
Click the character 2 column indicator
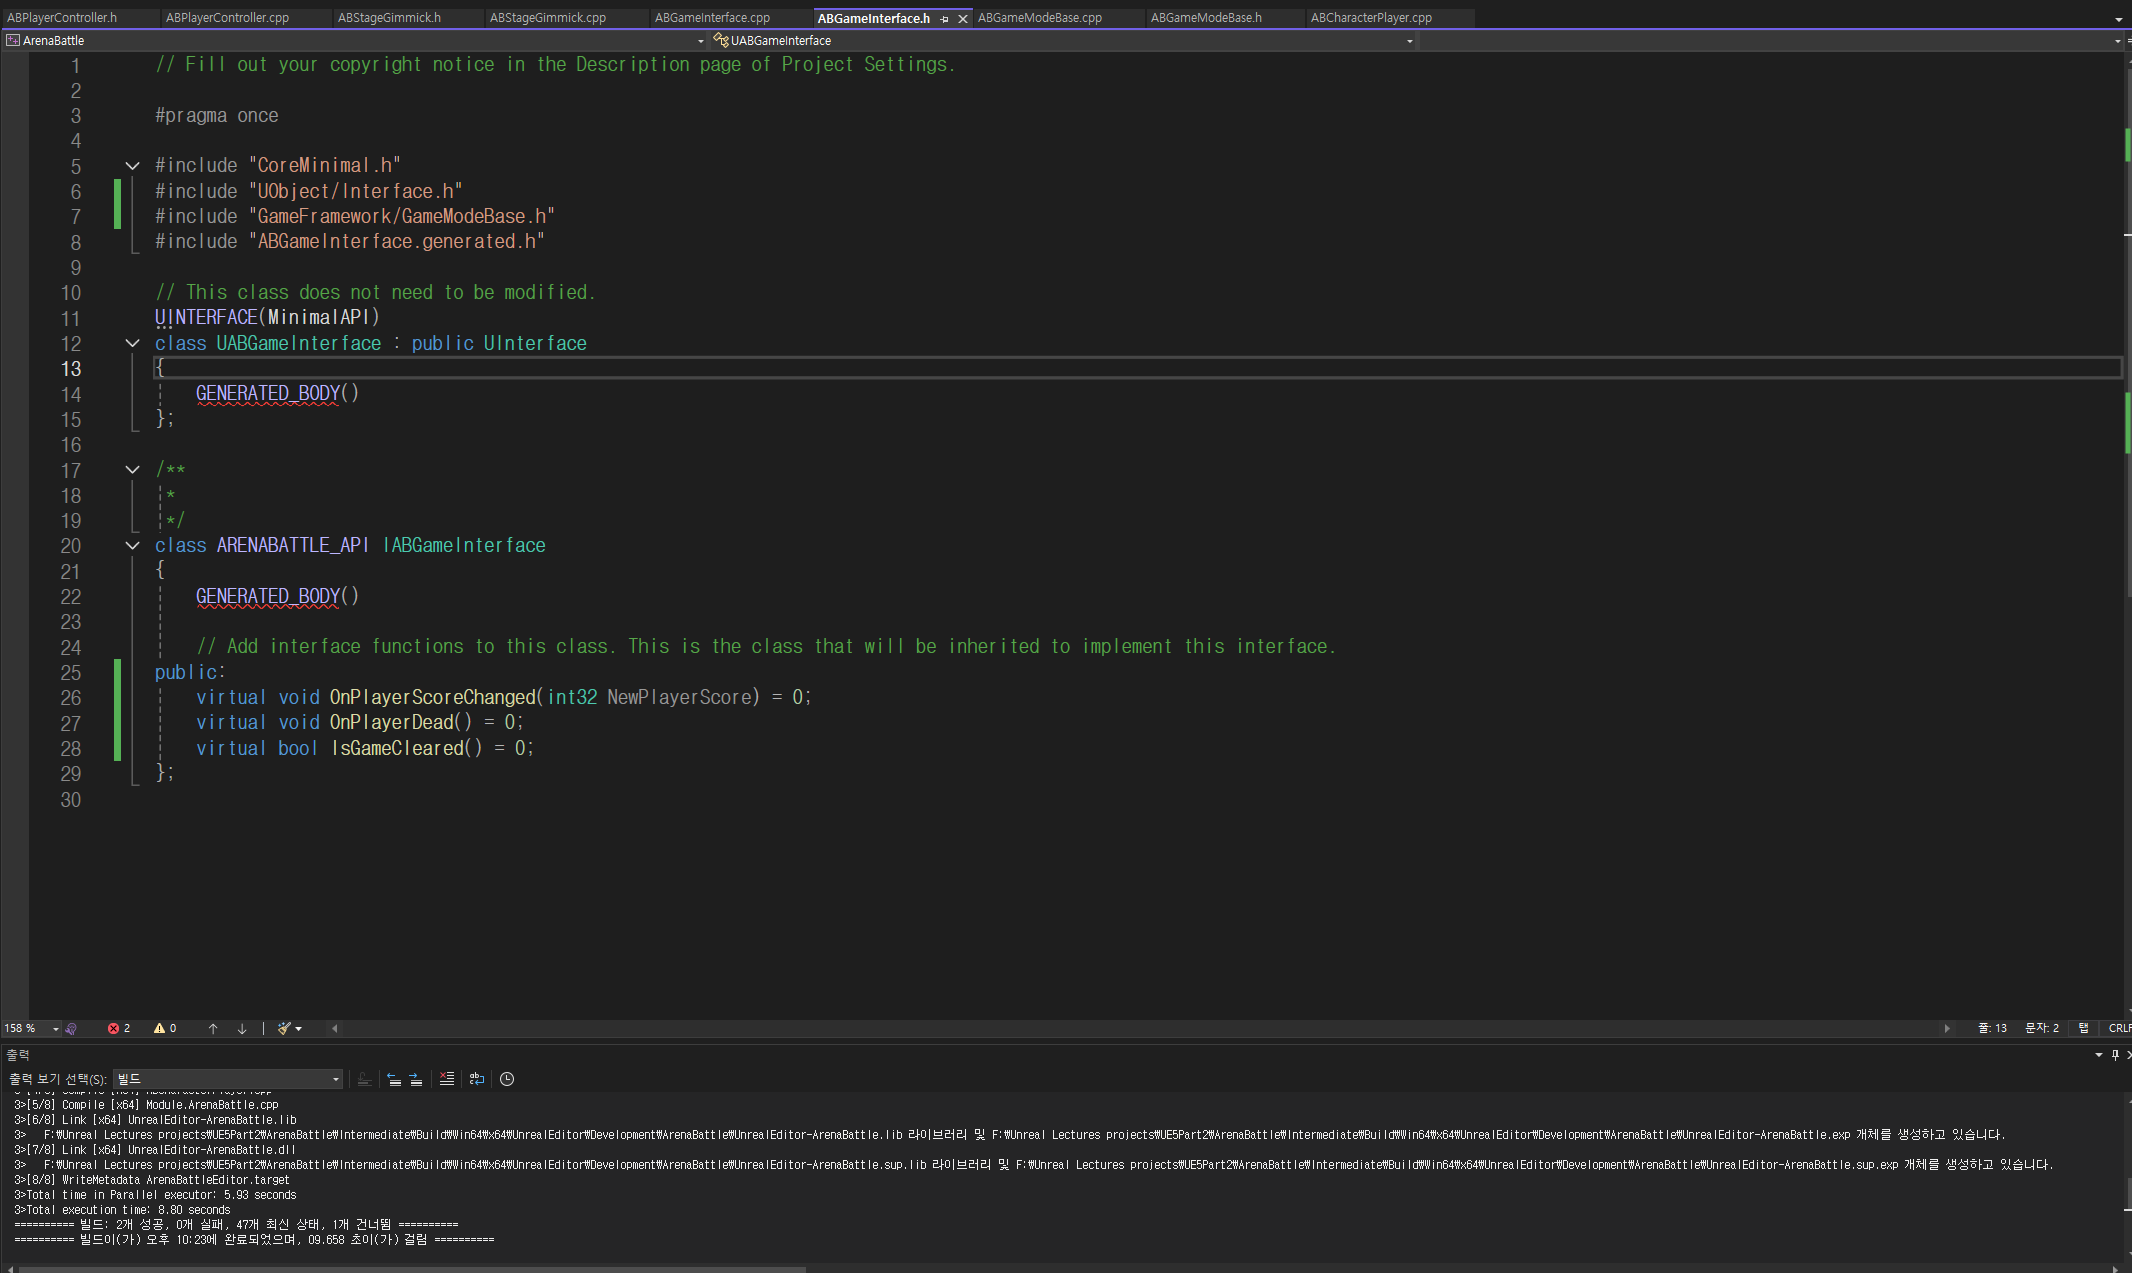click(x=2042, y=1028)
